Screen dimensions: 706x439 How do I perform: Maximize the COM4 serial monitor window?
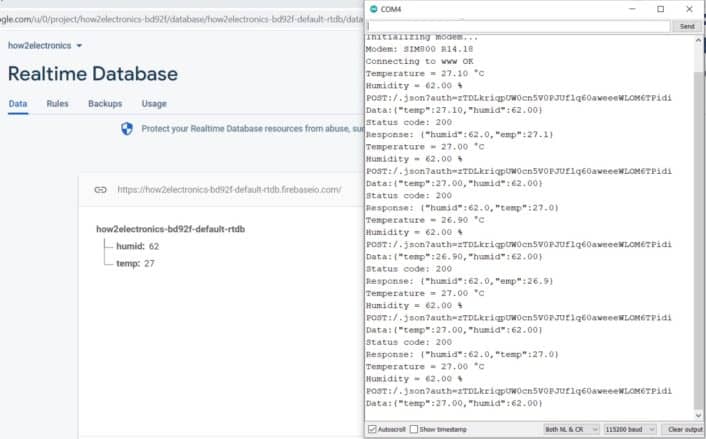pos(661,9)
